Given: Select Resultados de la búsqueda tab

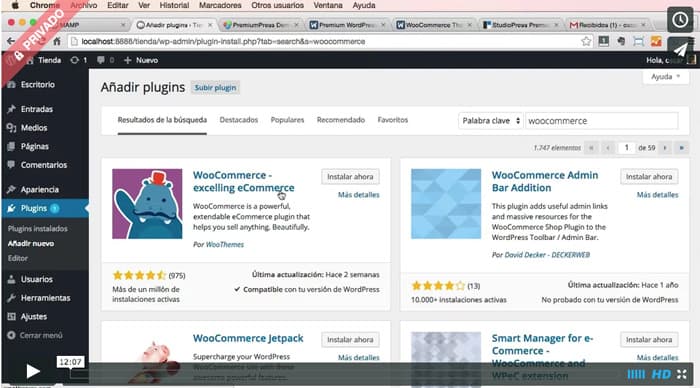Looking at the screenshot, I should 162,120.
